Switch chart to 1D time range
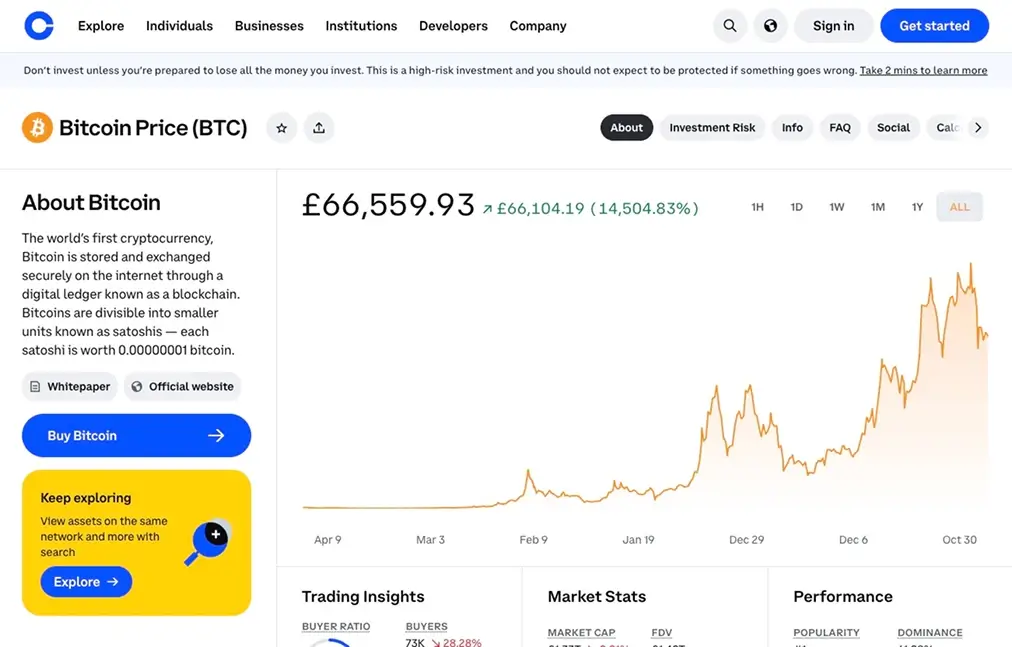Image resolution: width=1012 pixels, height=647 pixels. click(x=796, y=207)
